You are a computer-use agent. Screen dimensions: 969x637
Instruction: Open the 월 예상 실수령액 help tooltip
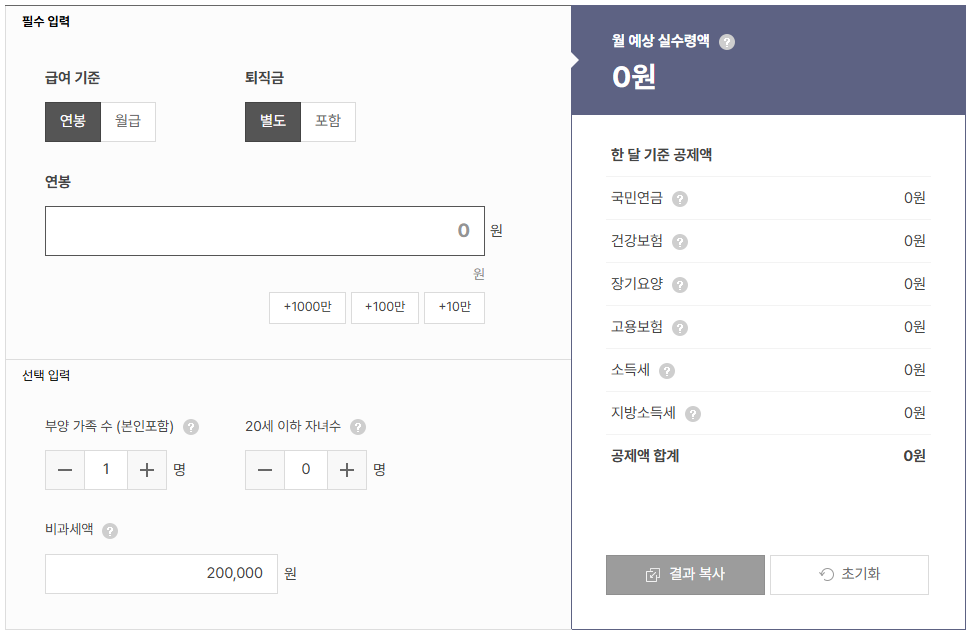(x=729, y=43)
